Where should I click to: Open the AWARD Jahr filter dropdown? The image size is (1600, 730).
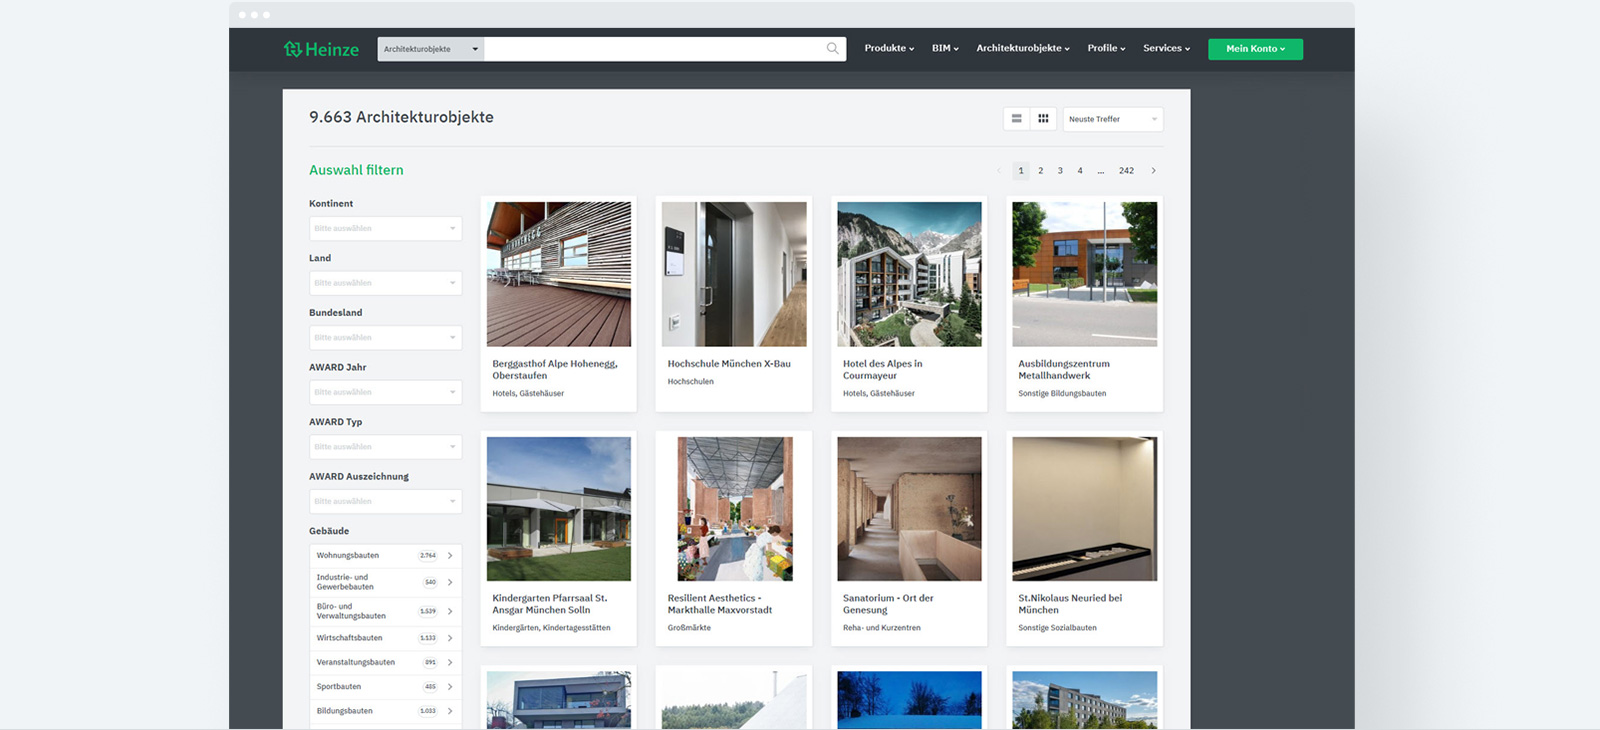click(385, 392)
